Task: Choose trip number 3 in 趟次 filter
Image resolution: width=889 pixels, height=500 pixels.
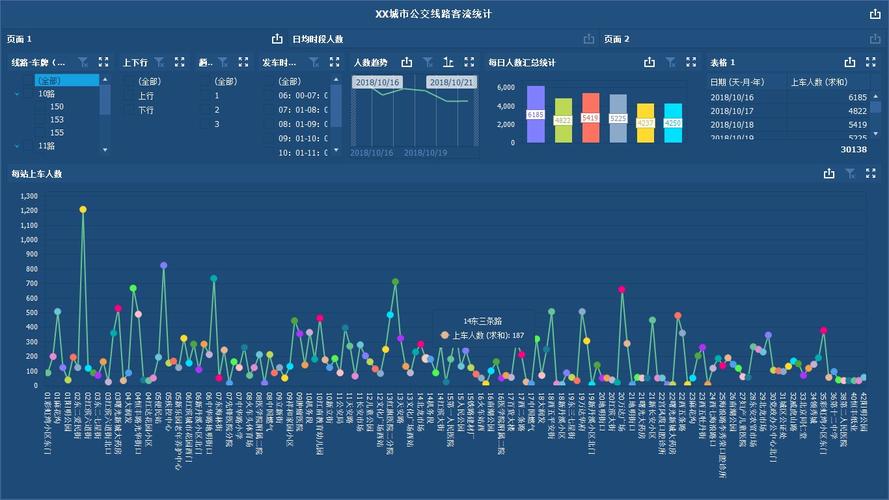Action: click(x=217, y=124)
